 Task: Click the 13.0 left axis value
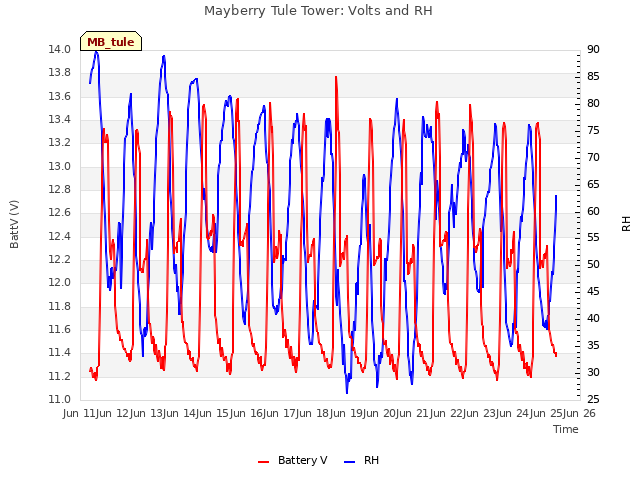click(x=59, y=166)
